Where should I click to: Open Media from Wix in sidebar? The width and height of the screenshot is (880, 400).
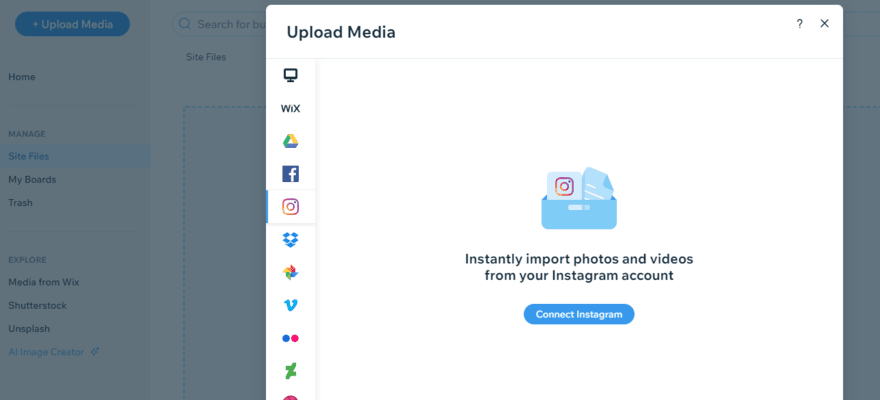pyautogui.click(x=44, y=282)
